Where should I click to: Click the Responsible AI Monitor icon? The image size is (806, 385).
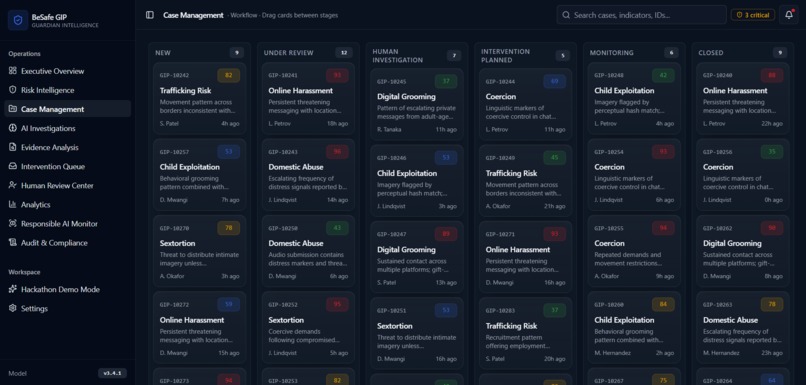point(13,224)
